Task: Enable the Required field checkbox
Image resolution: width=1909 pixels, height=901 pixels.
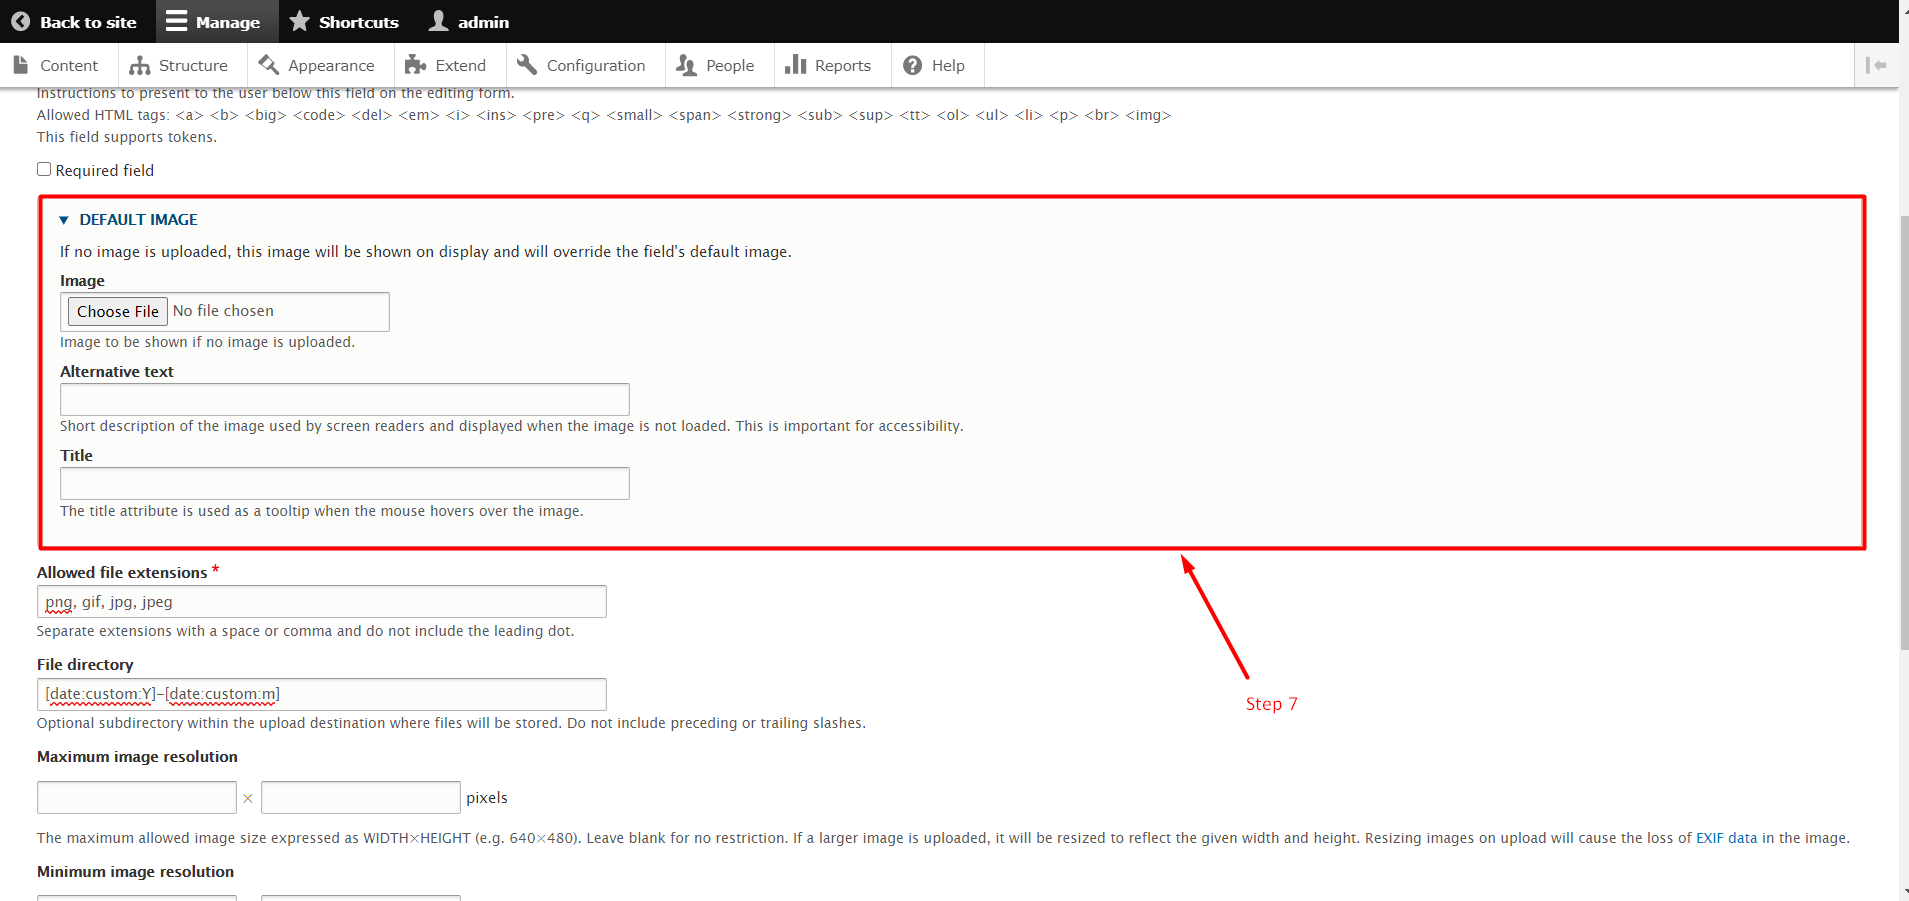Action: pos(44,169)
